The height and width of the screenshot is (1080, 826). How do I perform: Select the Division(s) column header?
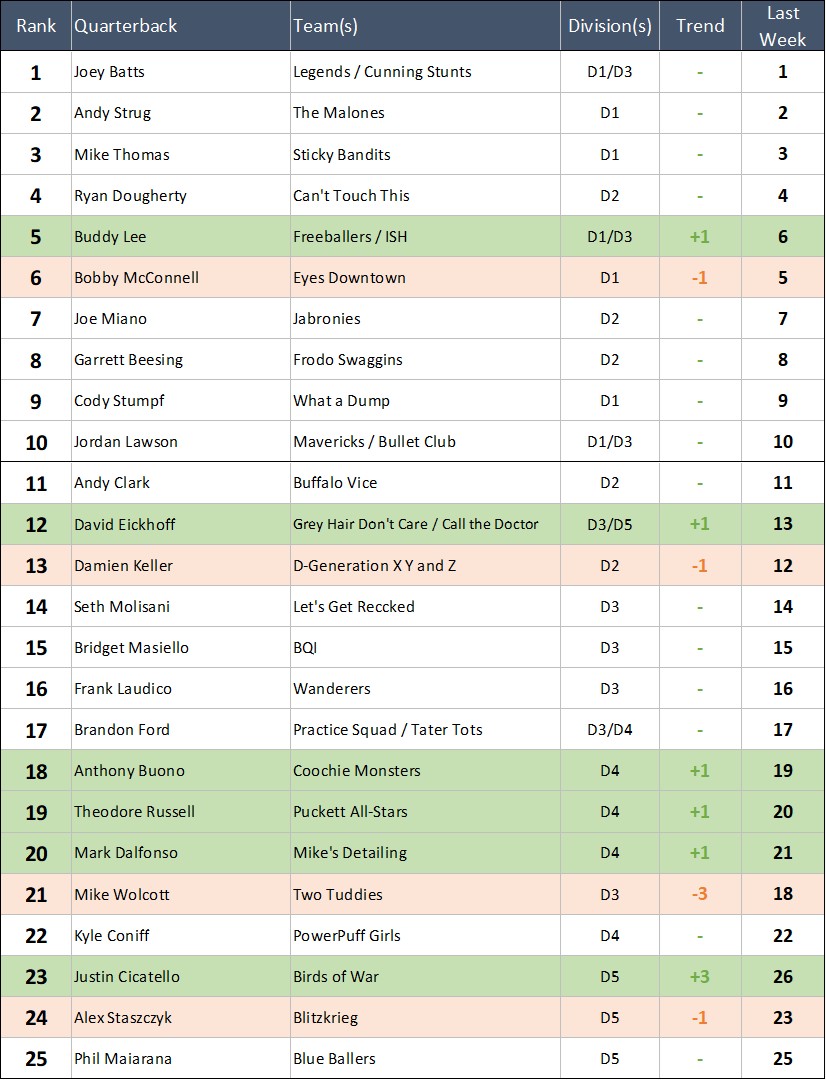click(x=610, y=25)
